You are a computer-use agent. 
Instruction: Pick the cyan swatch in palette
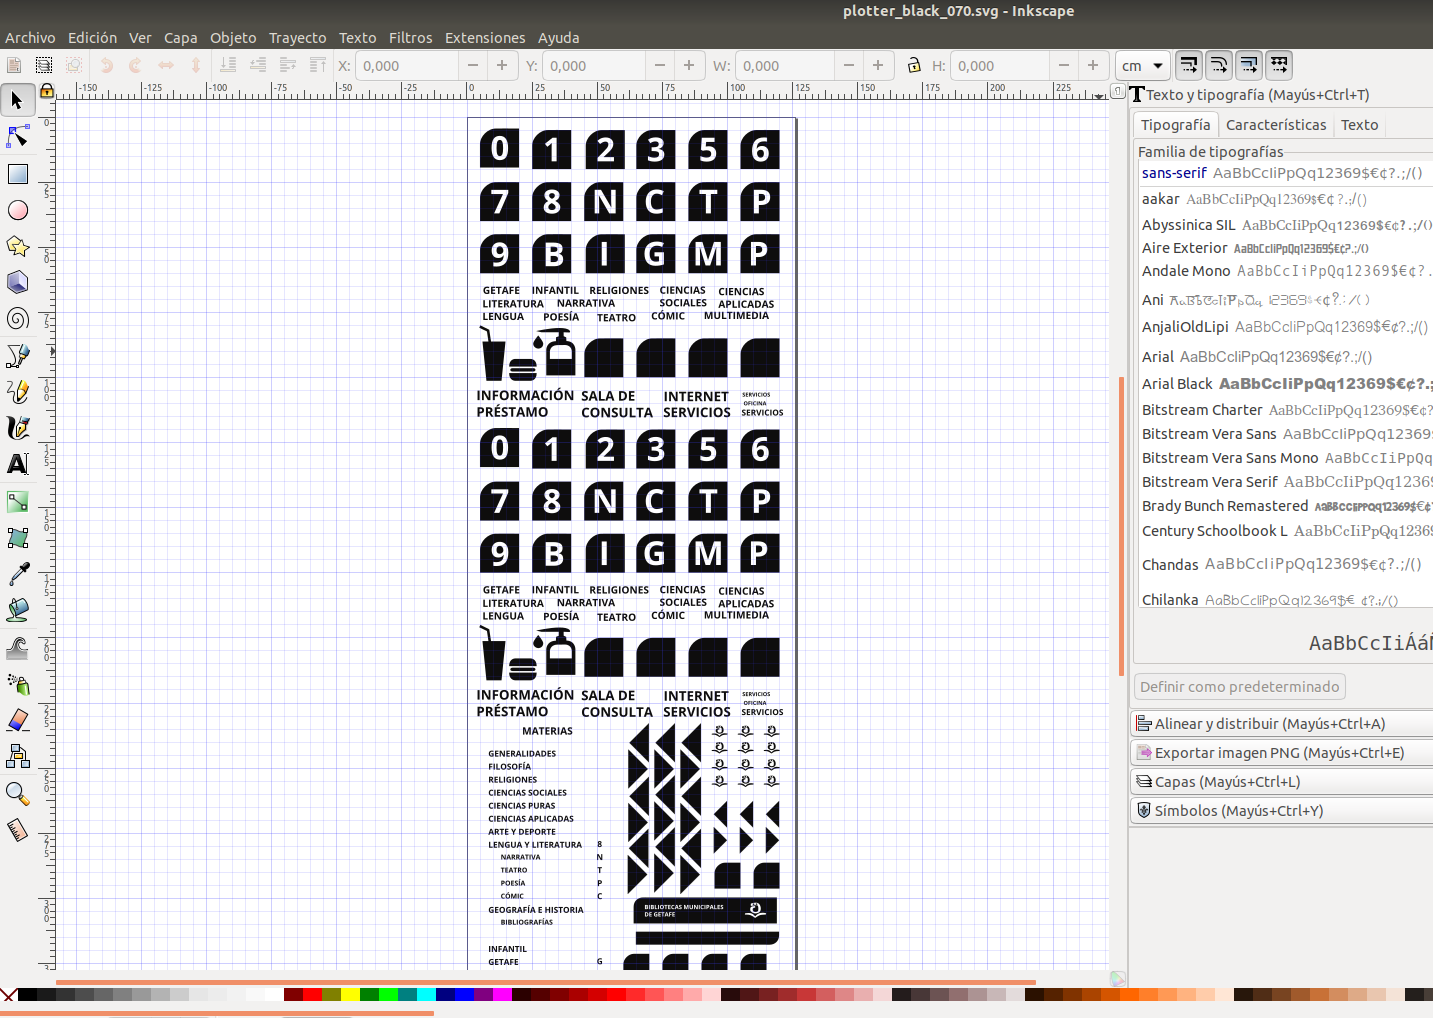(x=426, y=995)
